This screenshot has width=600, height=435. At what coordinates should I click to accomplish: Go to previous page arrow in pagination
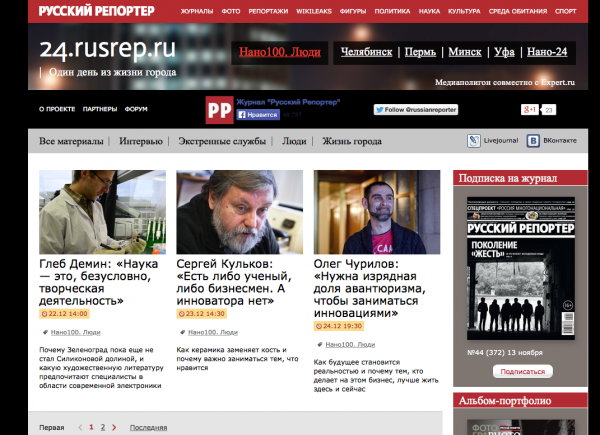coord(80,427)
